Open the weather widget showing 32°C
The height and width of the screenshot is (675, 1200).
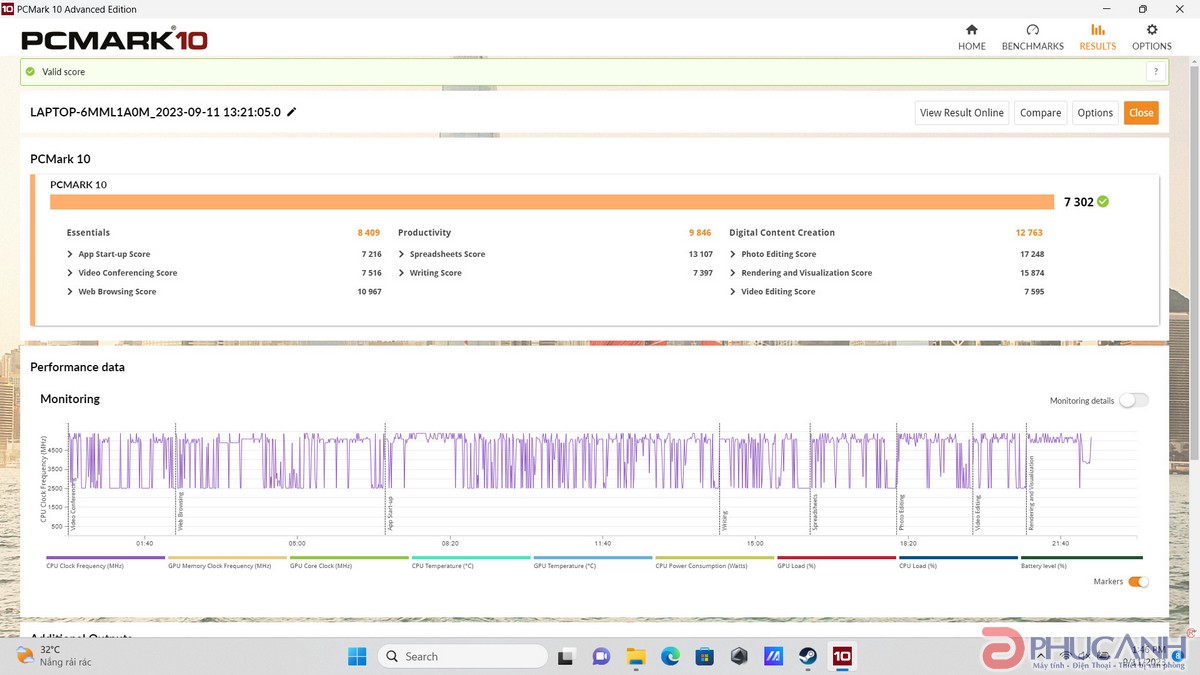(55, 655)
